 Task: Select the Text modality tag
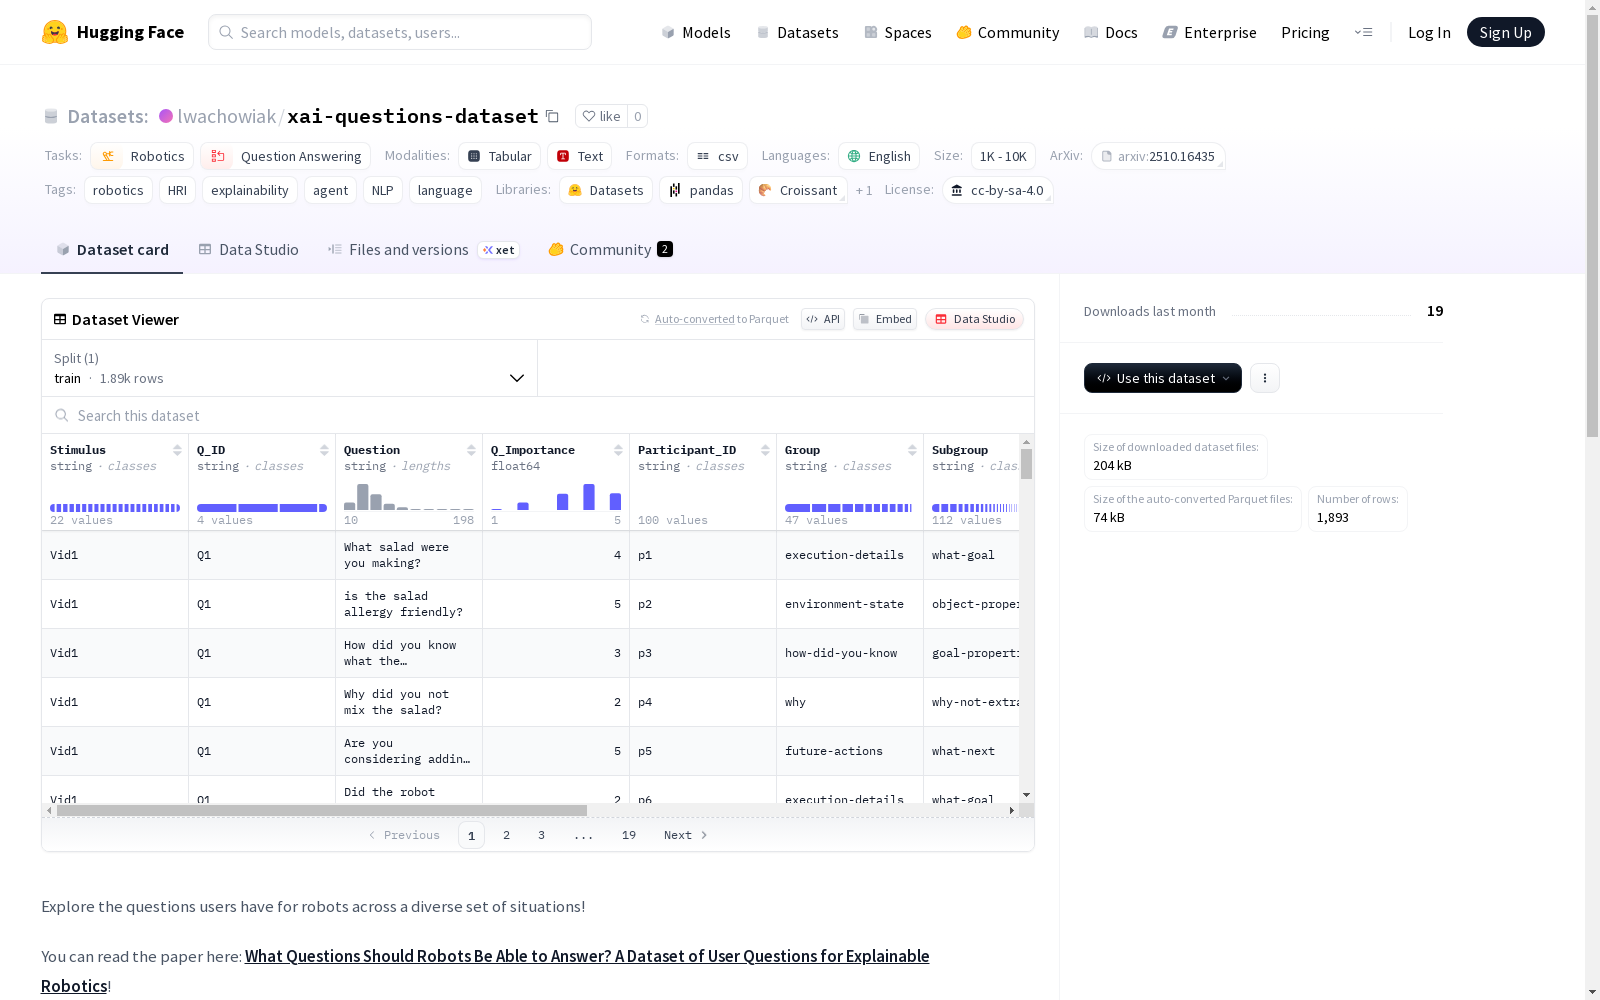coord(579,156)
